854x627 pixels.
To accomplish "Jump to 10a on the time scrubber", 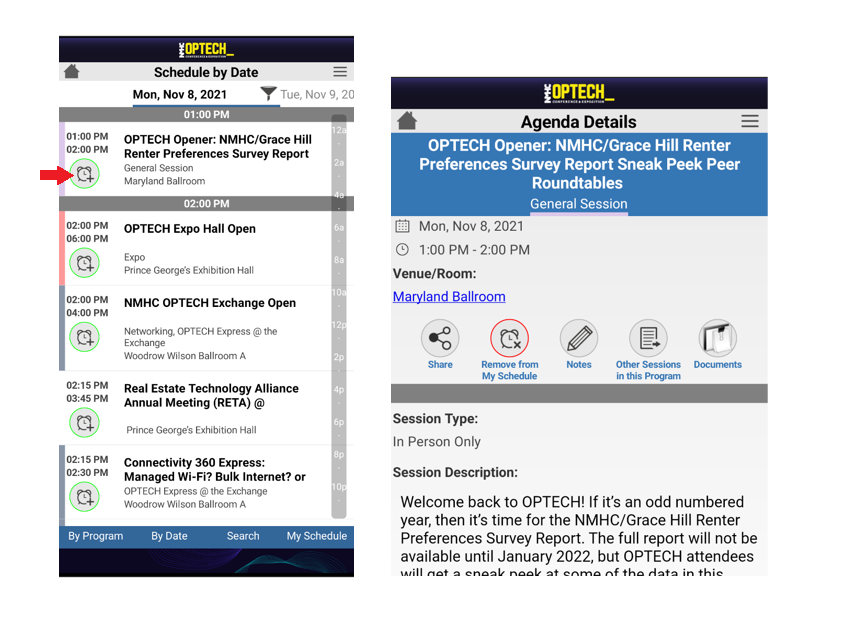I will click(x=339, y=293).
